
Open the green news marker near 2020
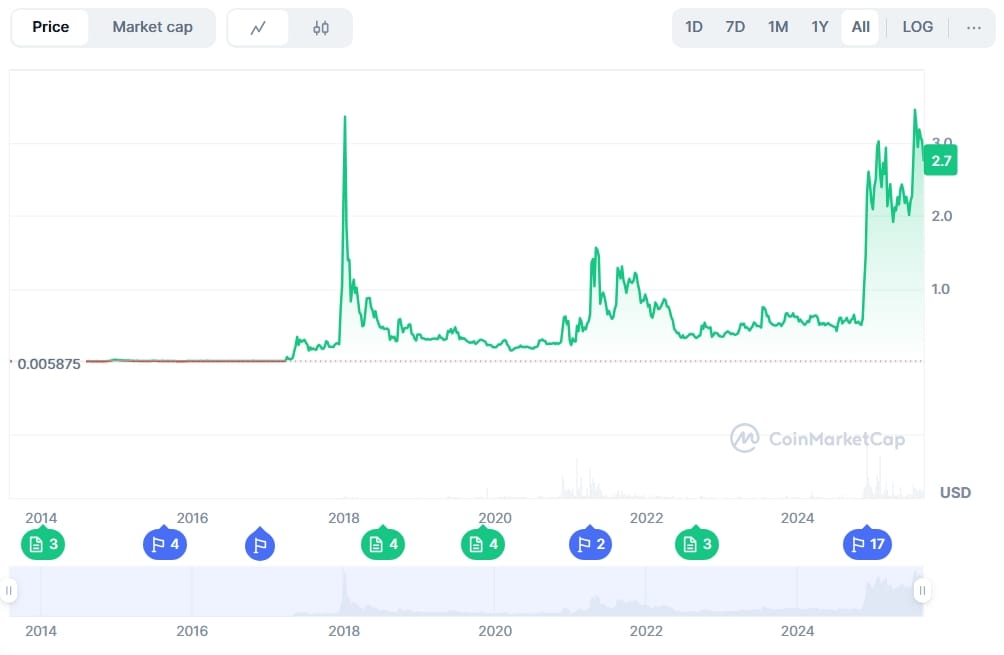coord(483,544)
